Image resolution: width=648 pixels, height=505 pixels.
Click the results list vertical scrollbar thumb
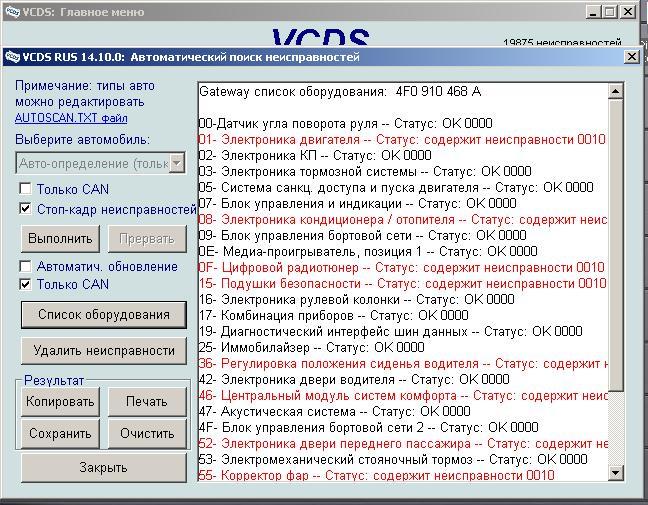point(616,240)
